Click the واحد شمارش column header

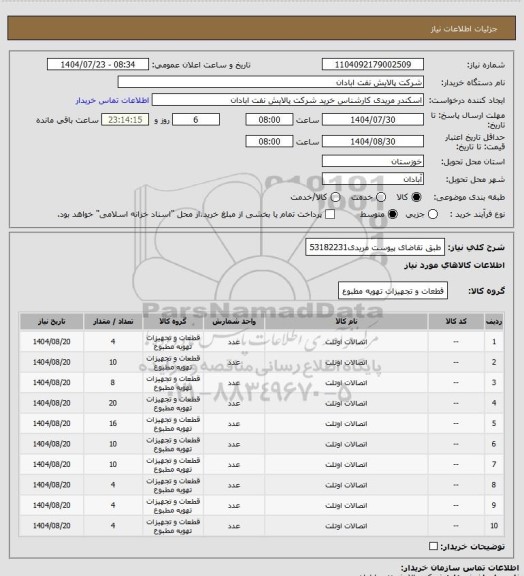[x=234, y=321]
